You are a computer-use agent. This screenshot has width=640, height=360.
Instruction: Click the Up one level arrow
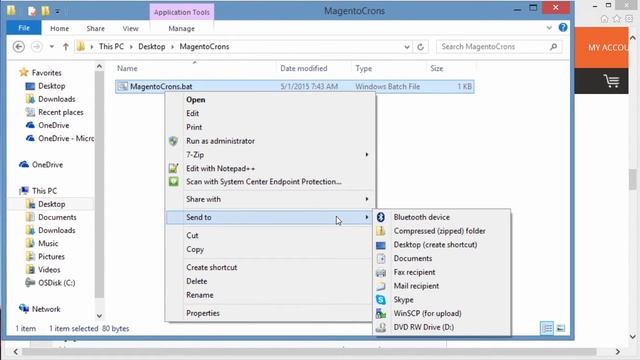tap(65, 47)
